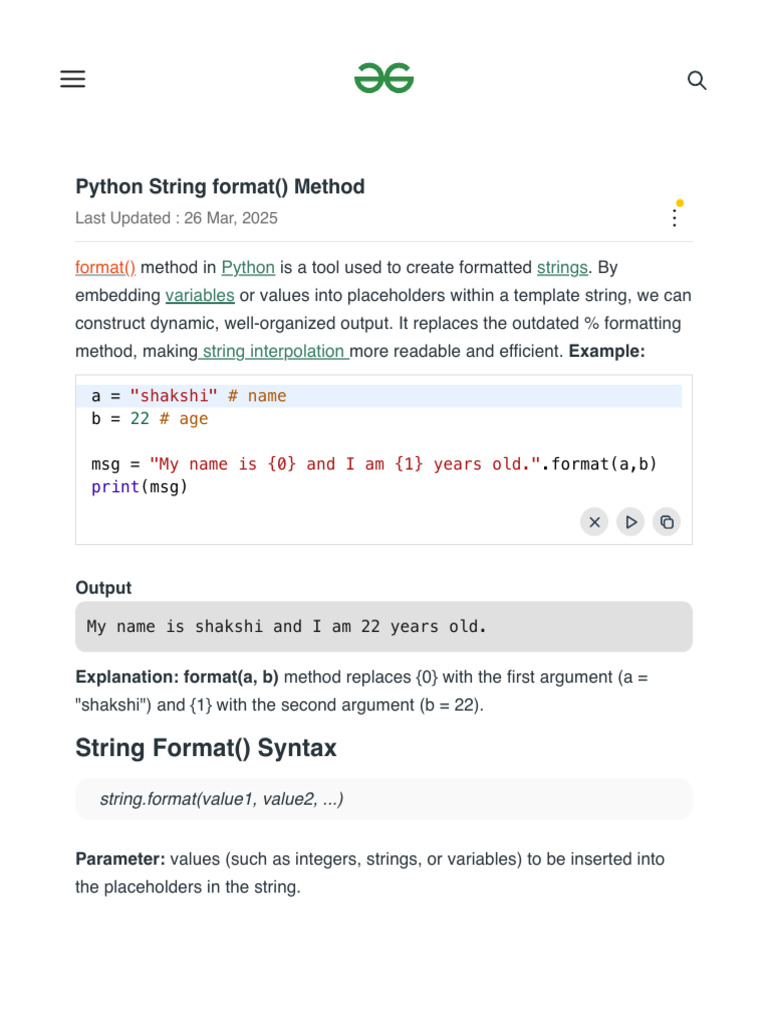Click the print(msg) code line
The image size is (768, 1024).
[x=139, y=487]
